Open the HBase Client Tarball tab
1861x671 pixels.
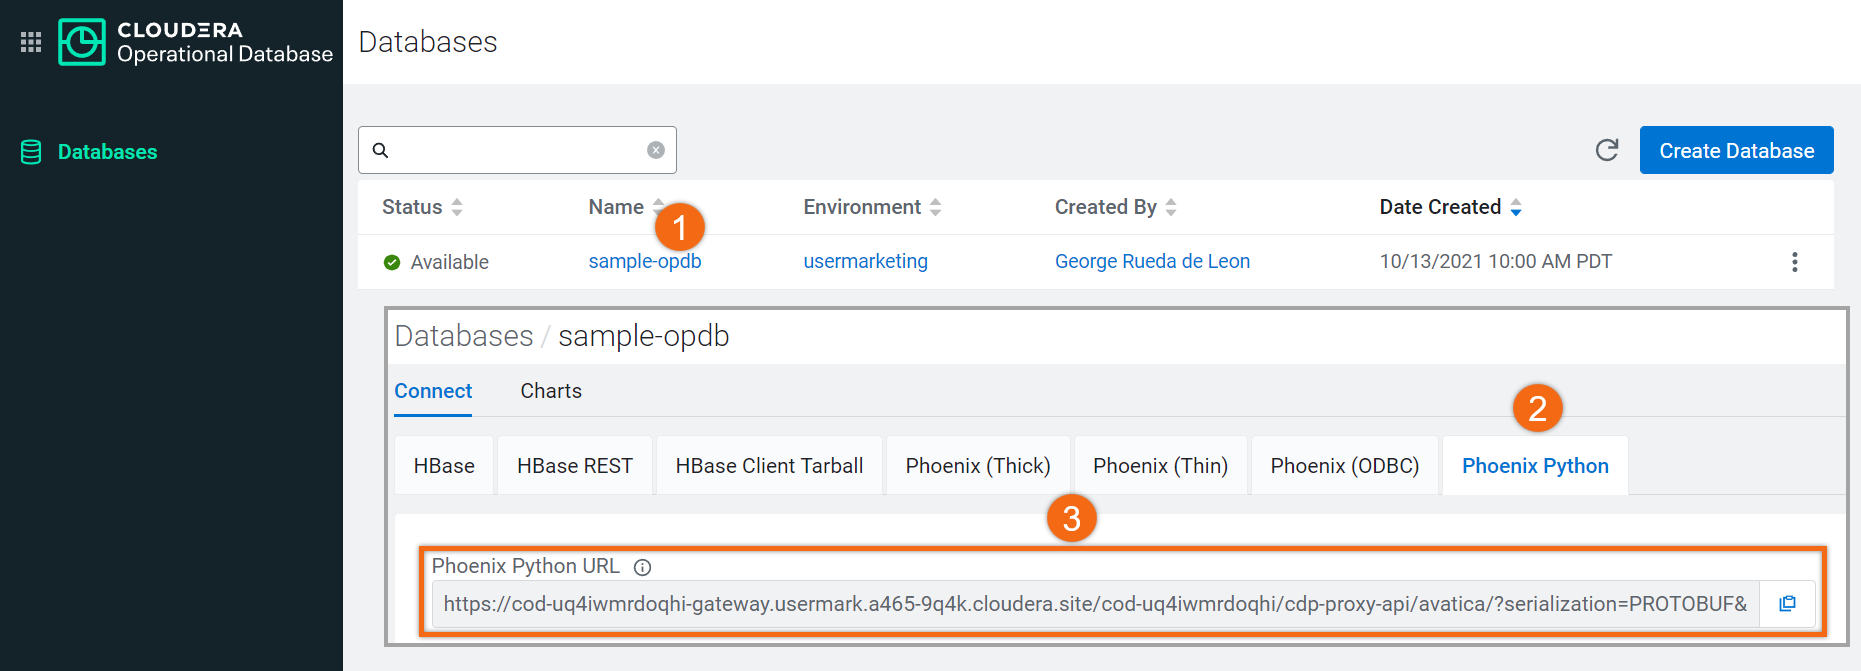click(769, 466)
